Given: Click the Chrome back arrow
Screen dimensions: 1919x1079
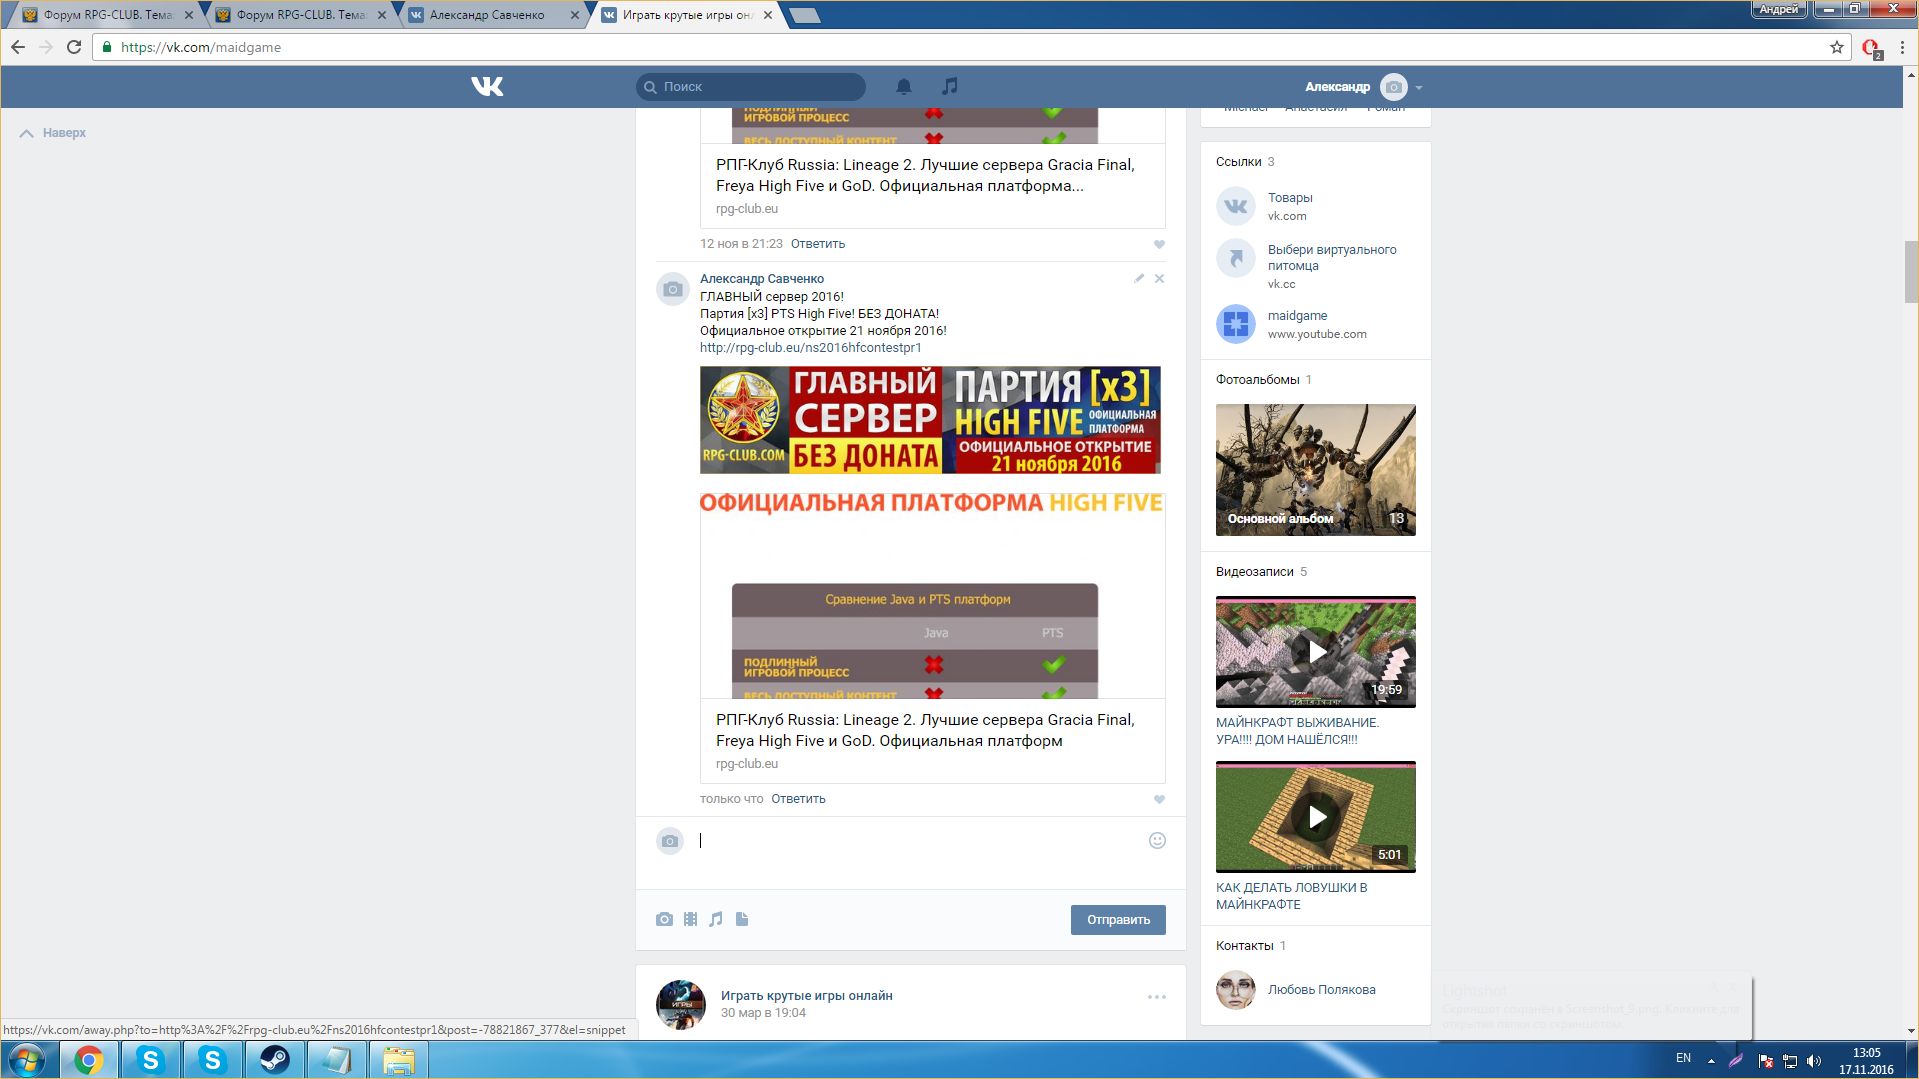Looking at the screenshot, I should [18, 47].
